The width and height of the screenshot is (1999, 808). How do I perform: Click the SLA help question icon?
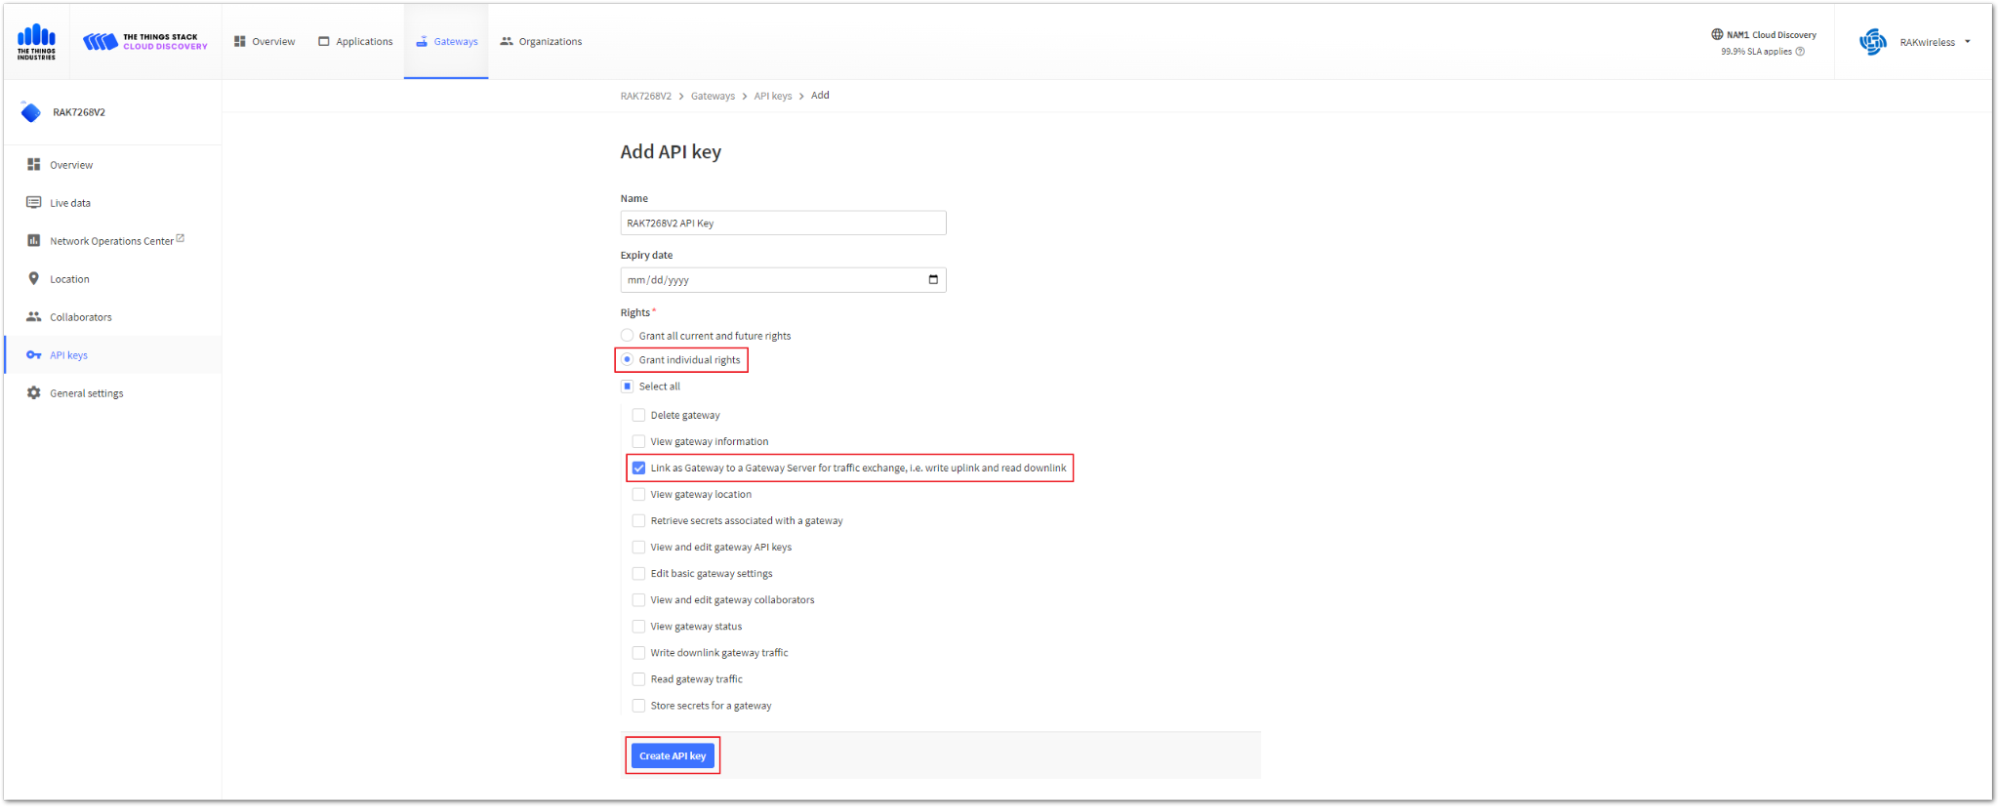1800,52
